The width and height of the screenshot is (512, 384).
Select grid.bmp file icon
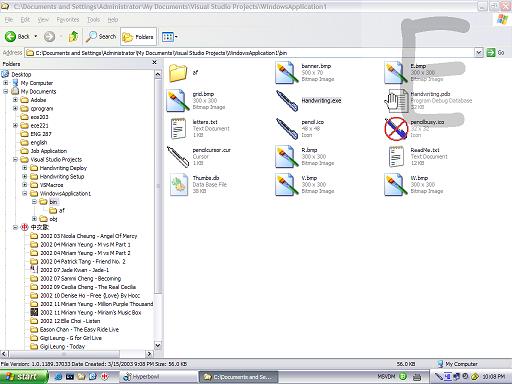pyautogui.click(x=178, y=100)
